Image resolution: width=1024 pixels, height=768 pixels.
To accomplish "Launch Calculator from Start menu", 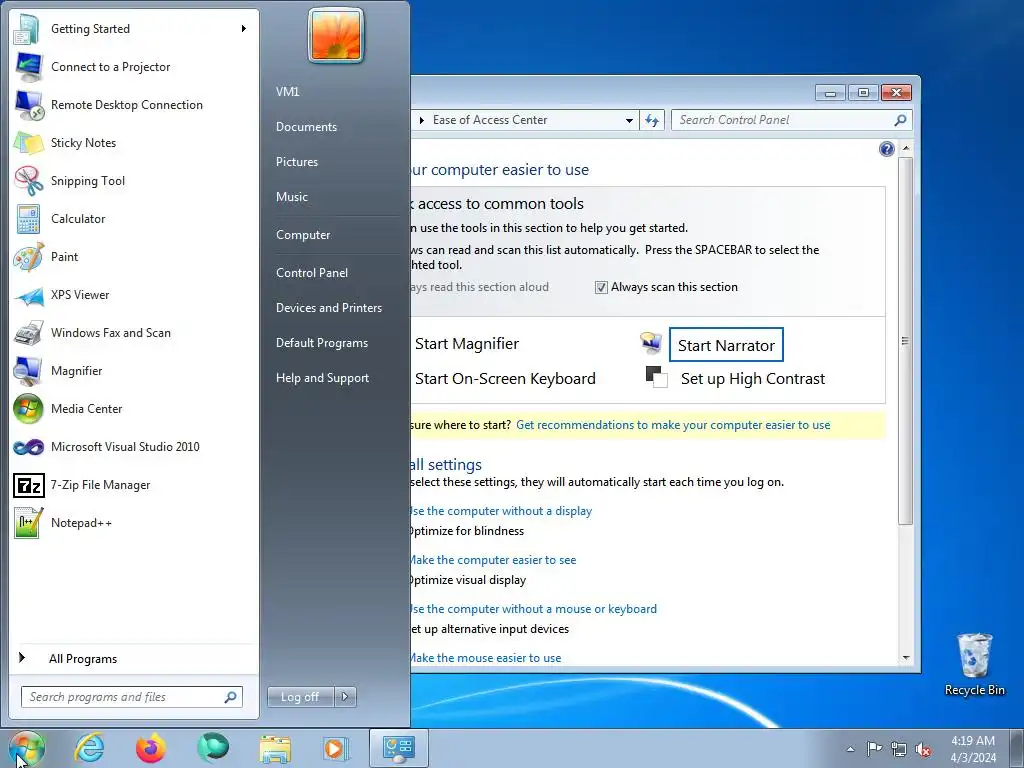I will click(134, 219).
